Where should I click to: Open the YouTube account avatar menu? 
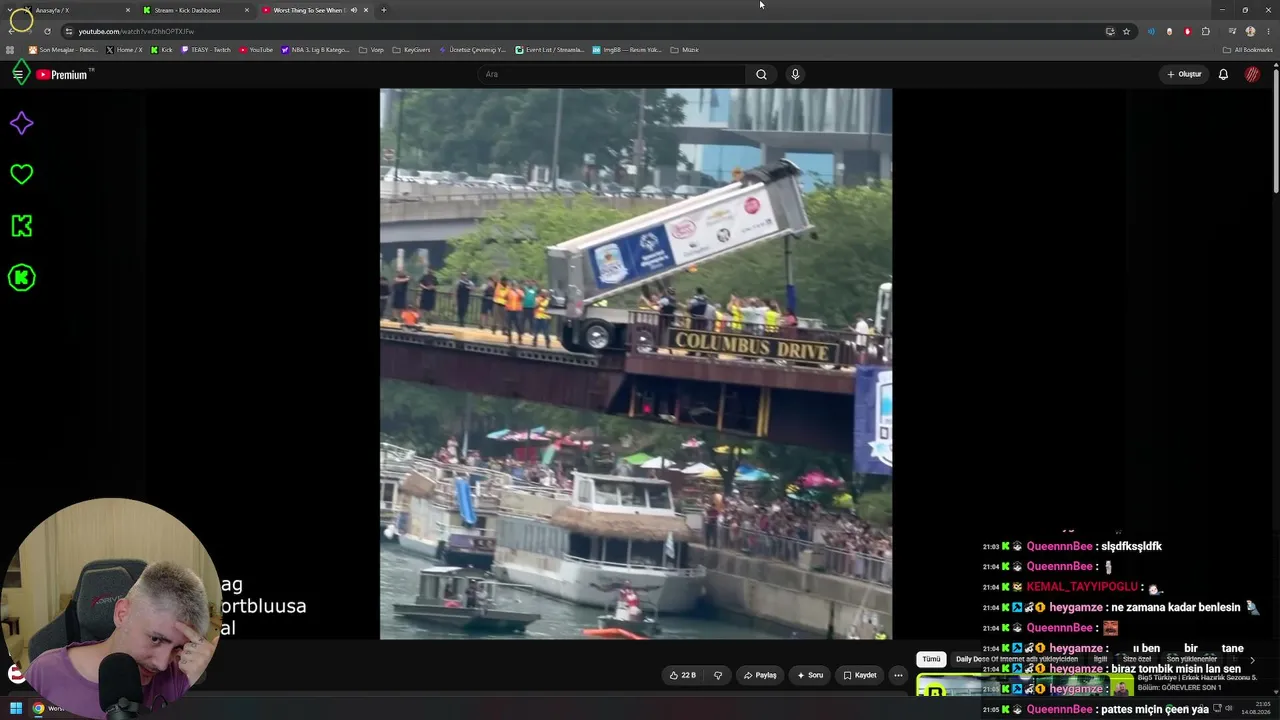[1252, 74]
